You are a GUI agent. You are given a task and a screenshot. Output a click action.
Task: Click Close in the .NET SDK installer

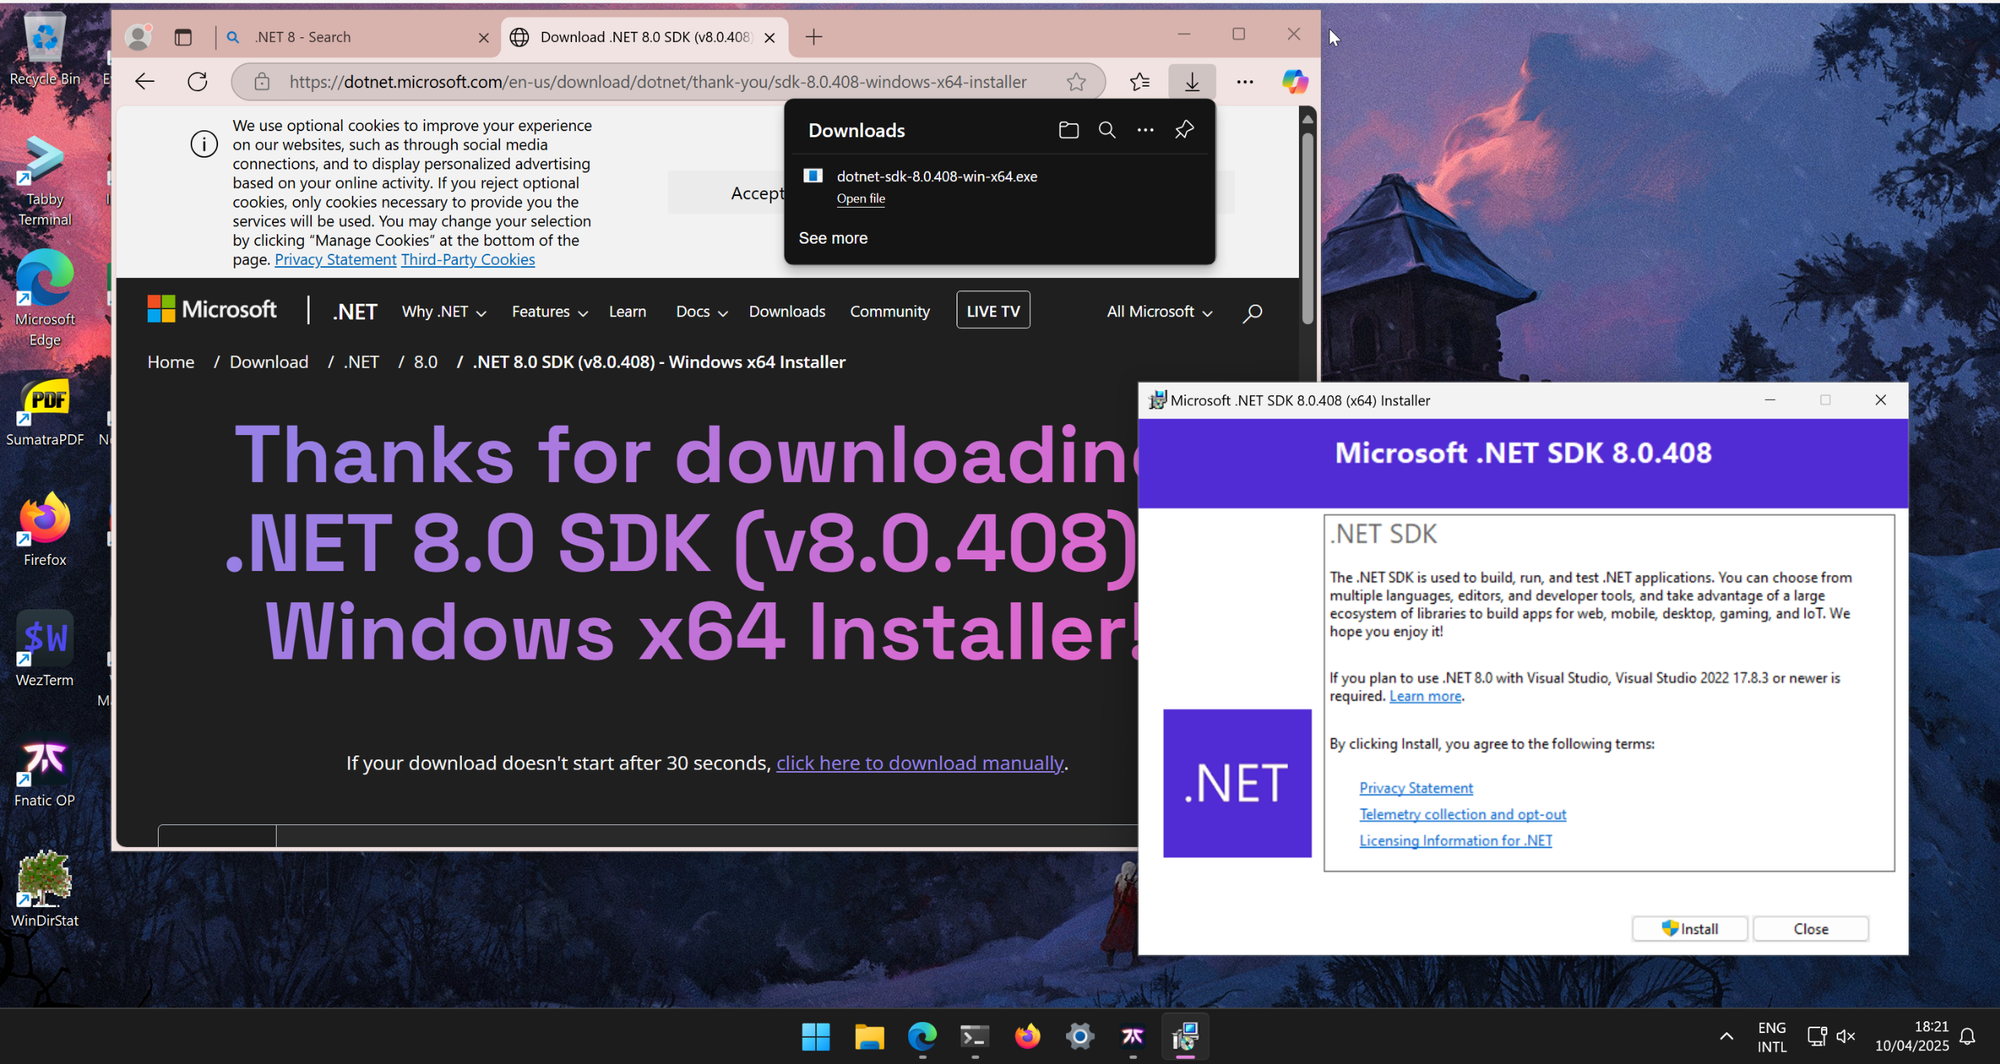[1811, 929]
